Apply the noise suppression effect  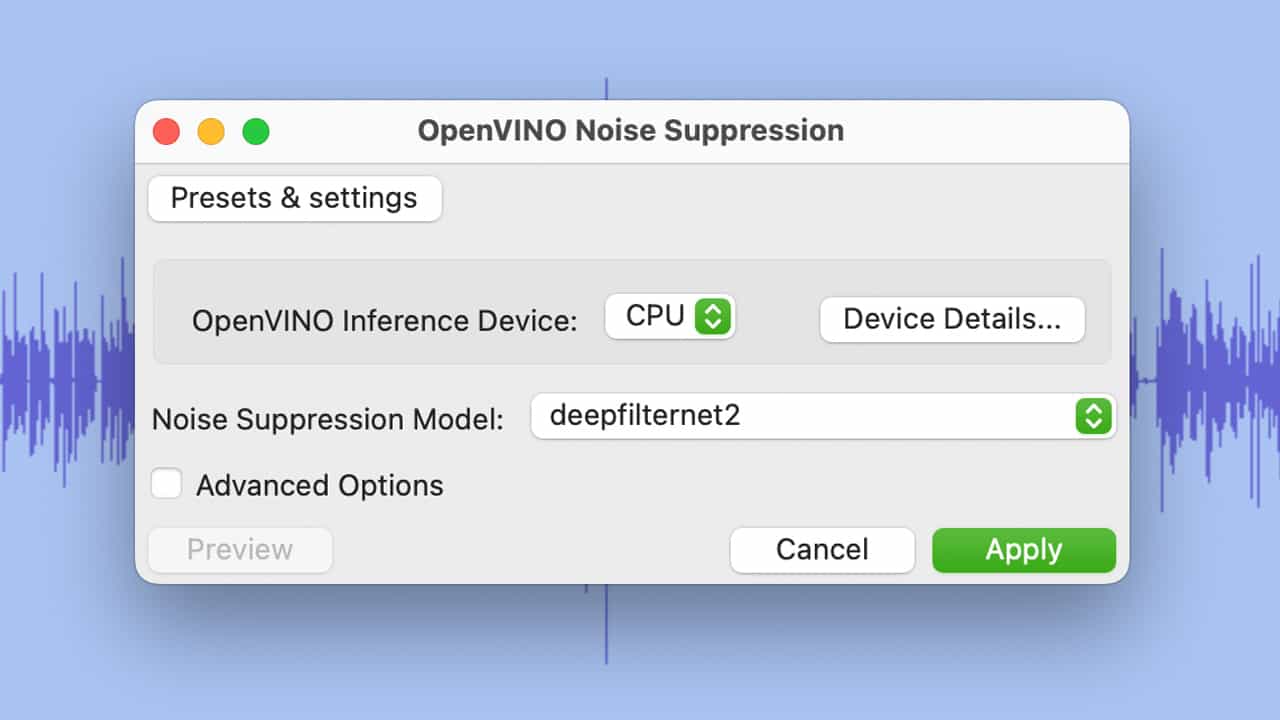click(x=1024, y=550)
